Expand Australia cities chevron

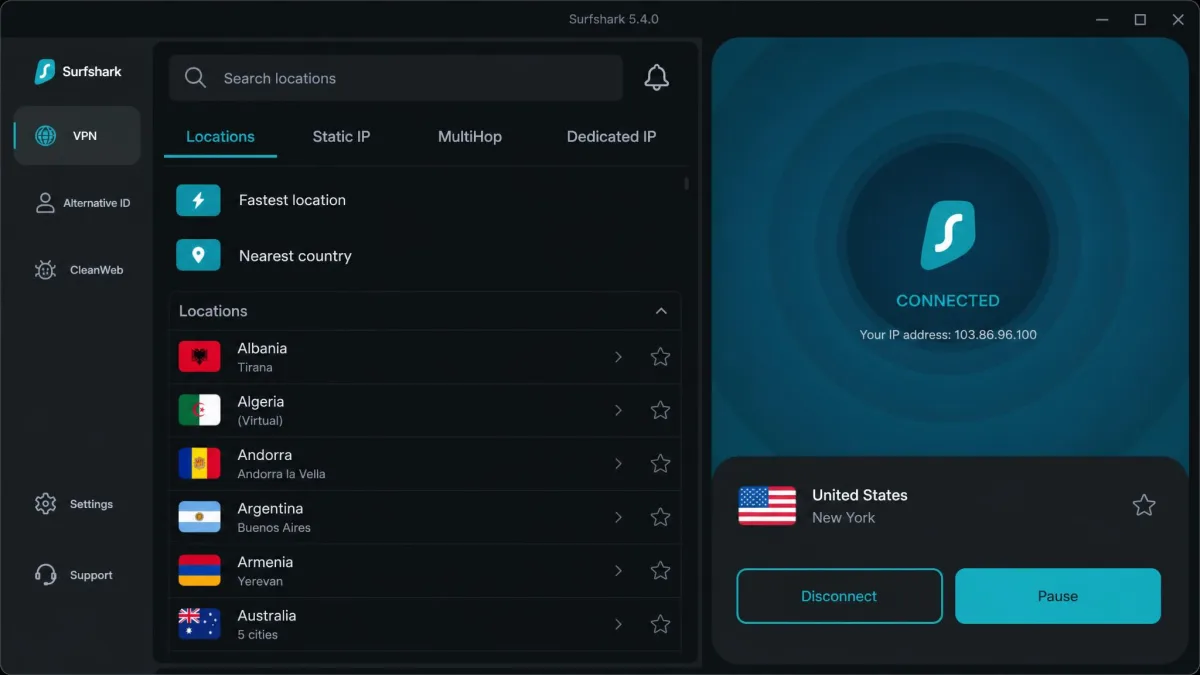click(x=618, y=624)
